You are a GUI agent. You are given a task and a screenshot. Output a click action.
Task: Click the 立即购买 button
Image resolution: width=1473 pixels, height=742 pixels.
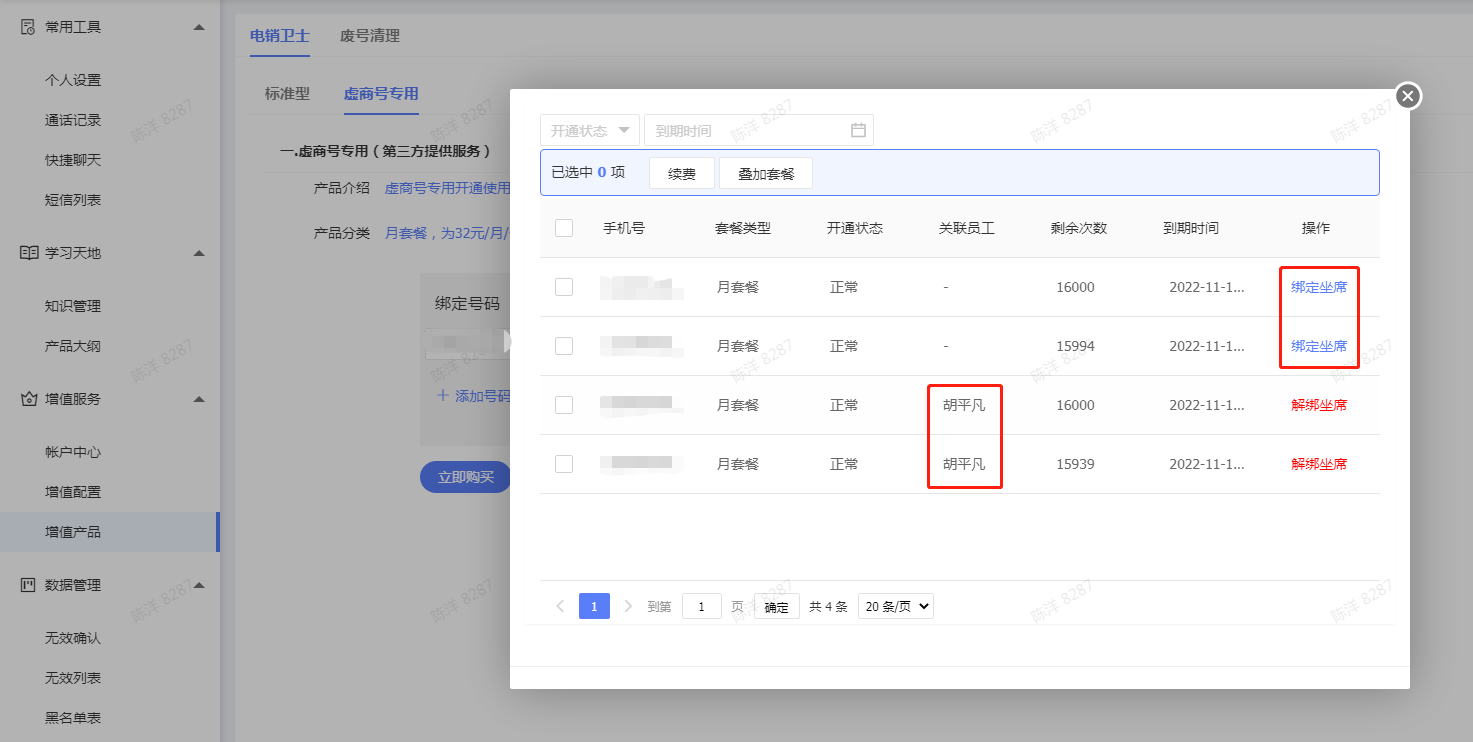(465, 477)
